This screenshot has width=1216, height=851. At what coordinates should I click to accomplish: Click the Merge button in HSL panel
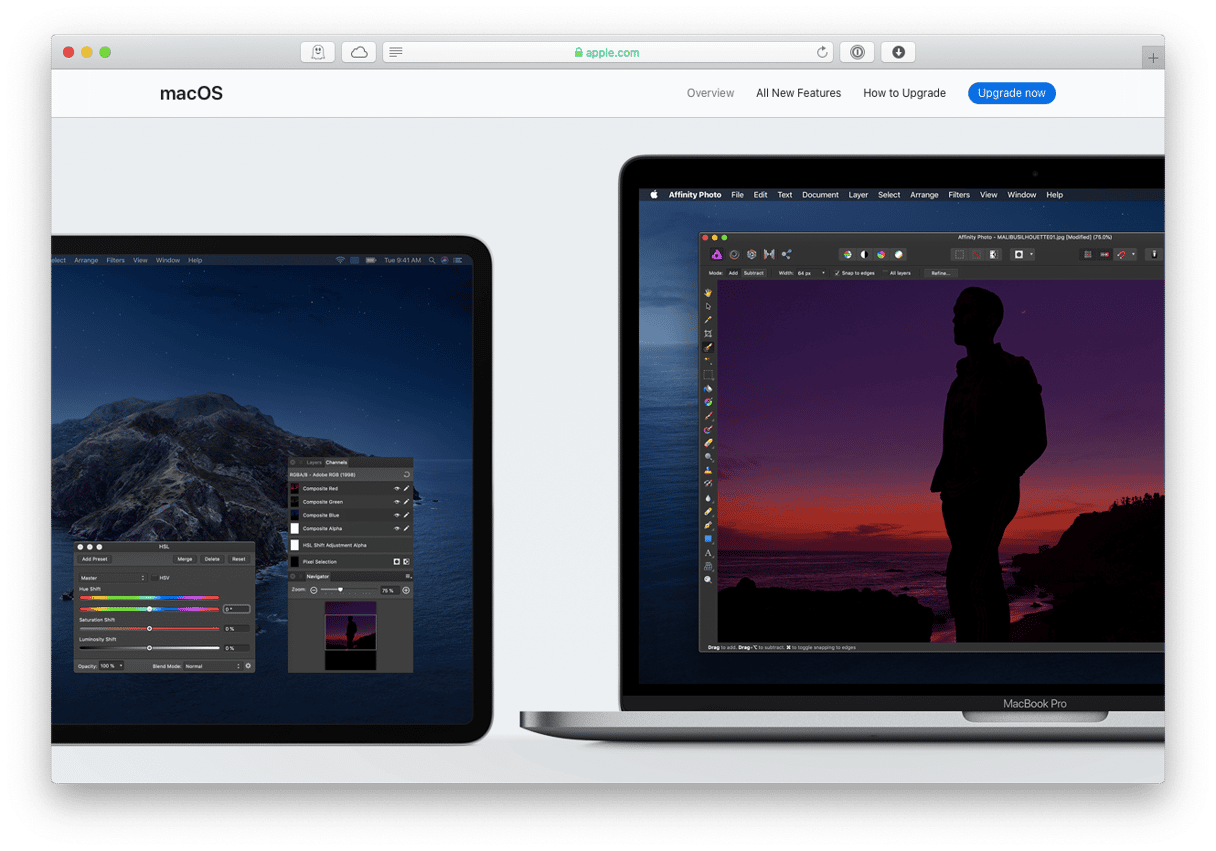click(185, 559)
